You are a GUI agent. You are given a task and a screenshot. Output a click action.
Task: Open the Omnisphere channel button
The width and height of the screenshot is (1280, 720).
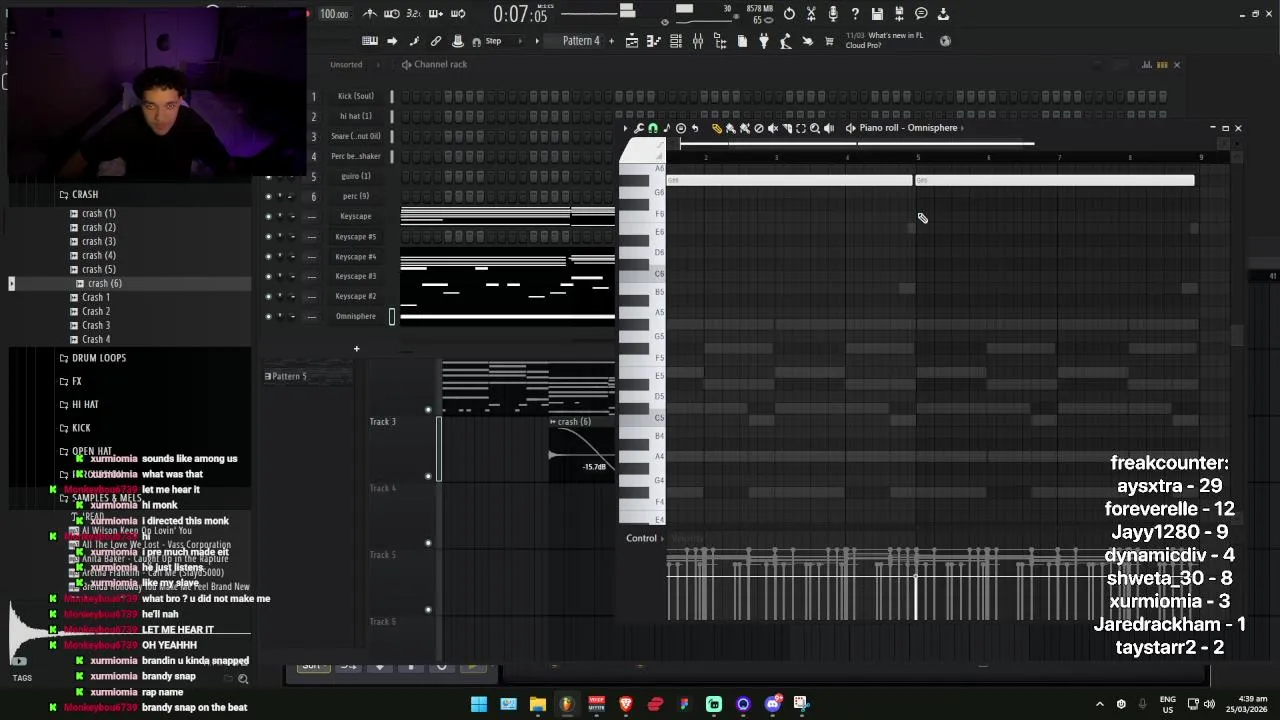(x=355, y=316)
